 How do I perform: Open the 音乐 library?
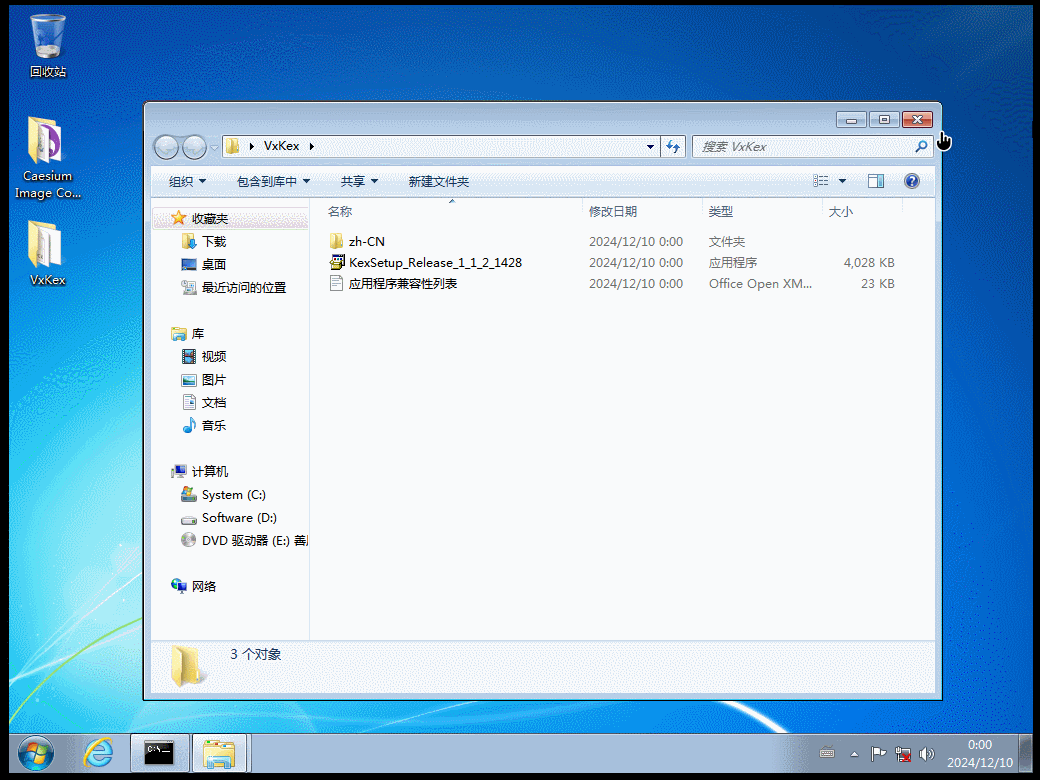tap(214, 425)
